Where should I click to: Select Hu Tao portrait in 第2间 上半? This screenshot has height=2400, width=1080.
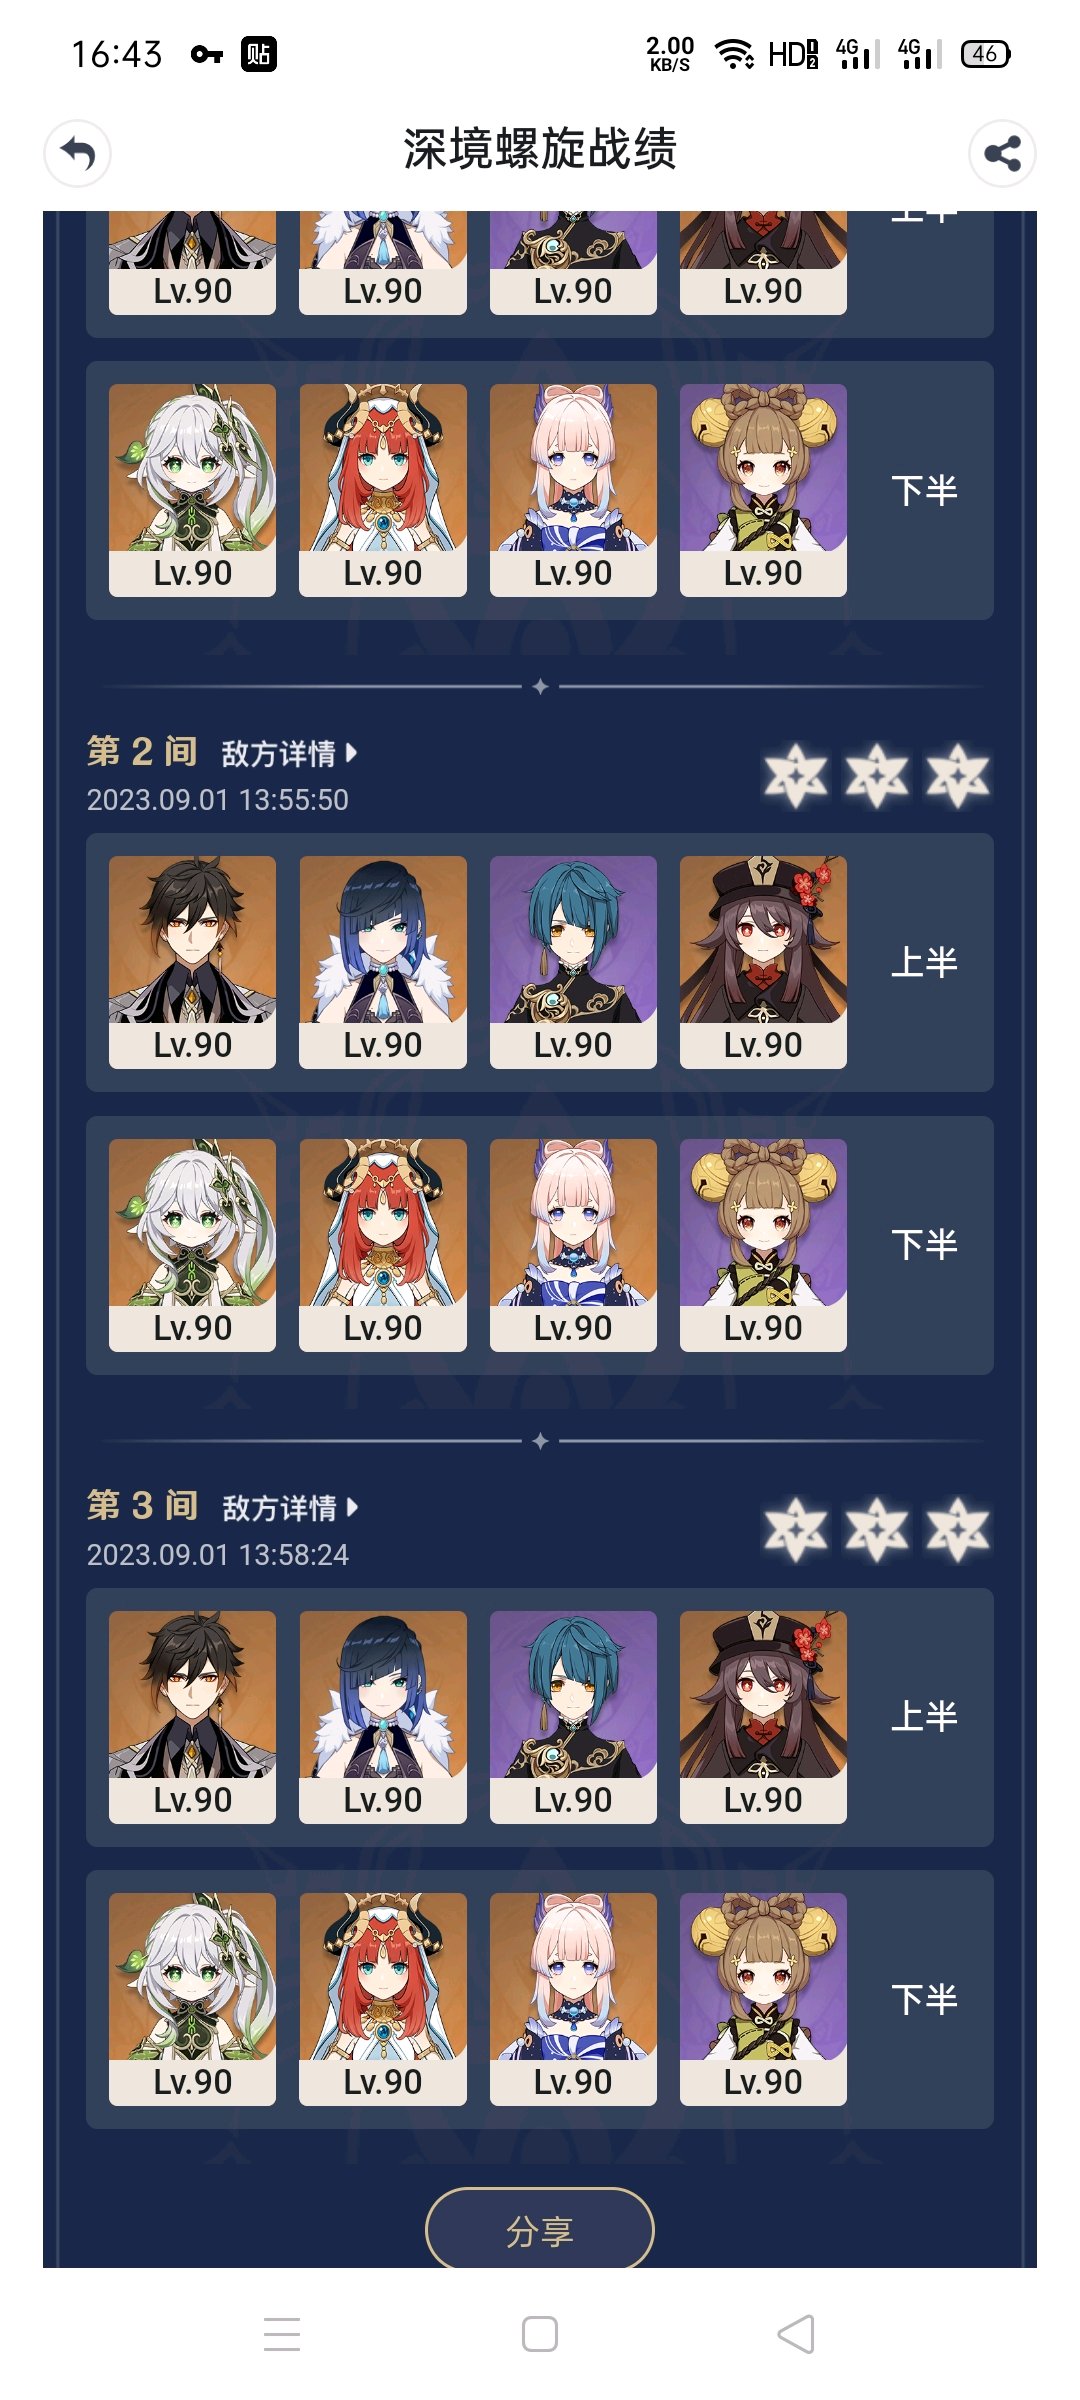point(763,962)
